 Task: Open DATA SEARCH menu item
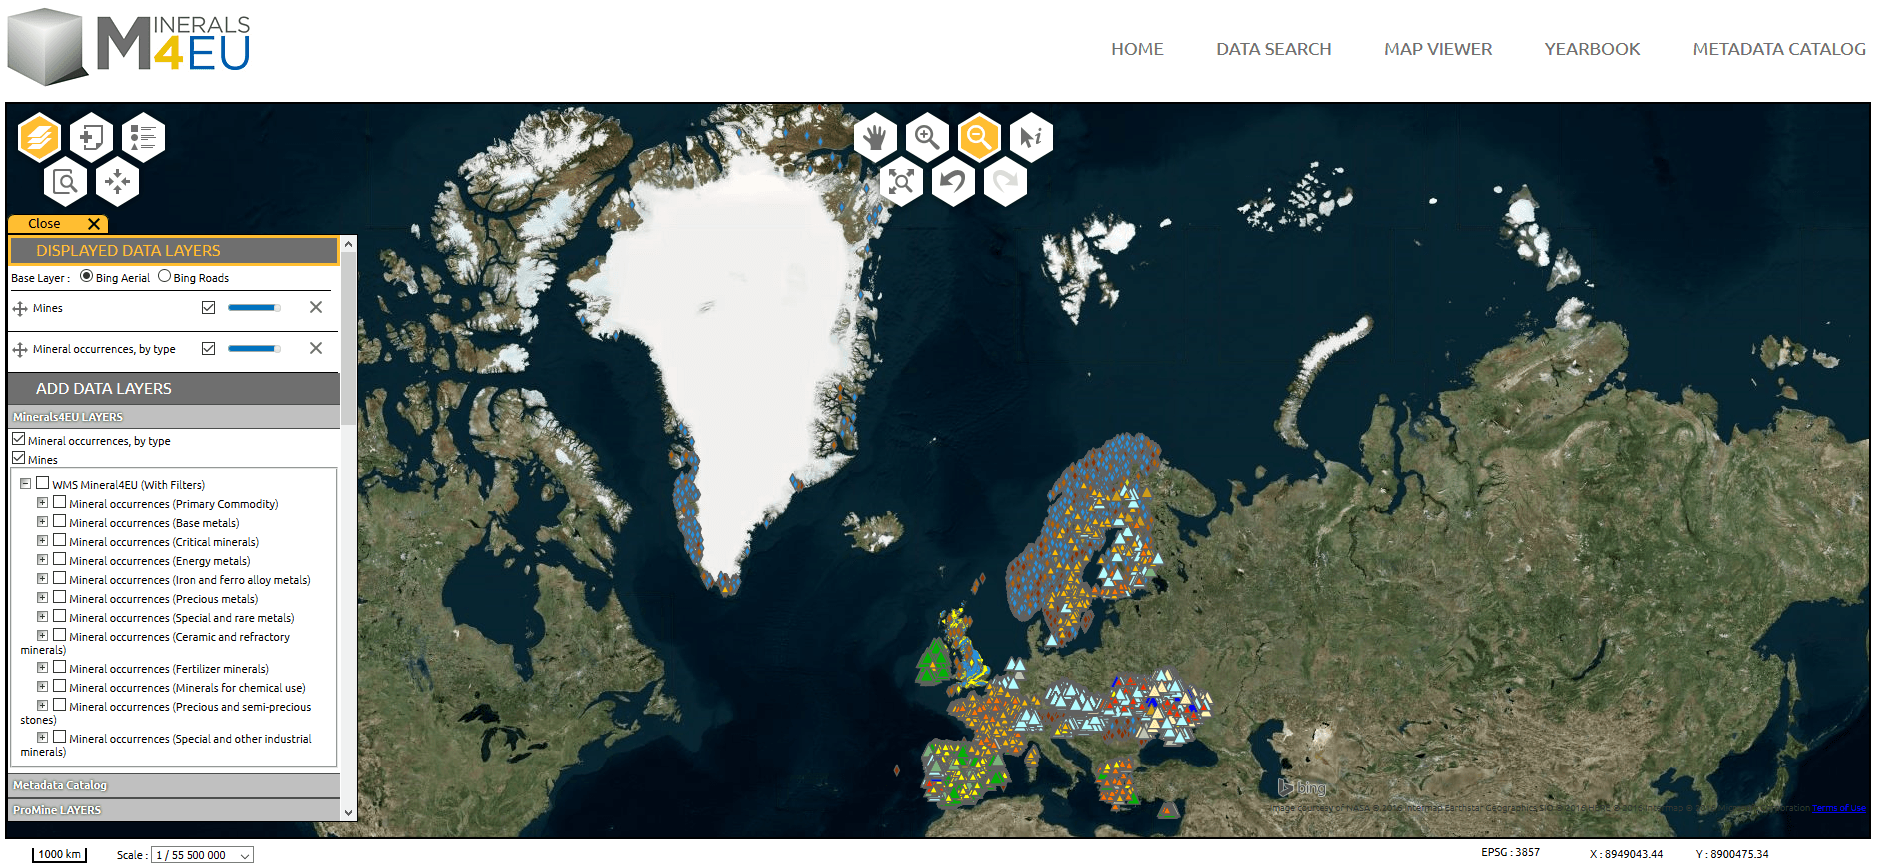coord(1273,49)
